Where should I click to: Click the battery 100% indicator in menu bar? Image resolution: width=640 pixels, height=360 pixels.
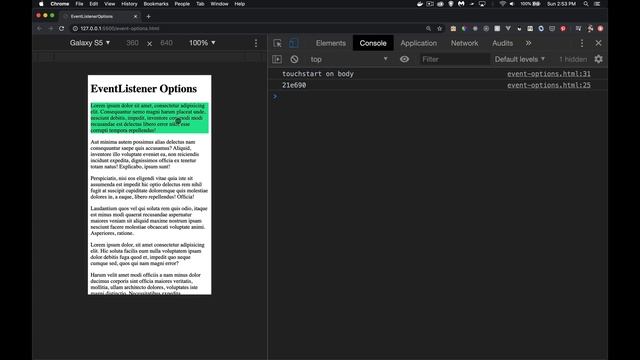tap(530, 4)
